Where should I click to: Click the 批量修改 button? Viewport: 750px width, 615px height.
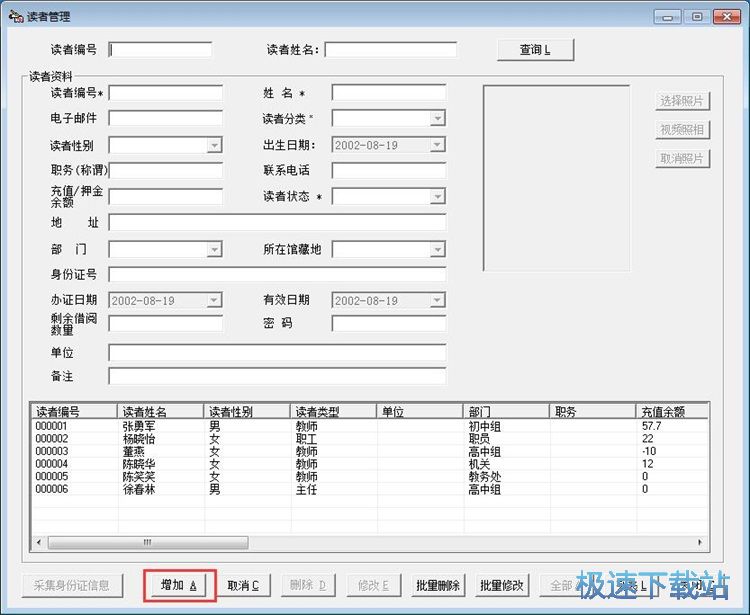(501, 586)
